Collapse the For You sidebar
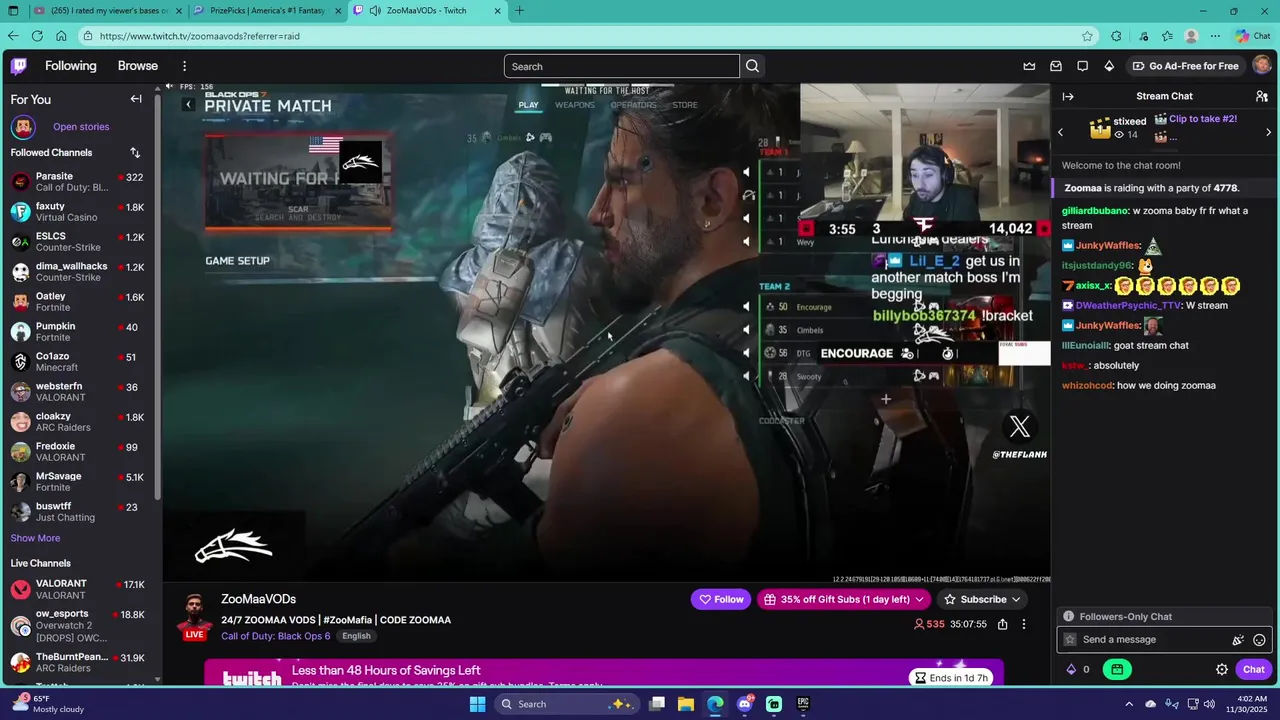The height and width of the screenshot is (720, 1280). (x=136, y=99)
